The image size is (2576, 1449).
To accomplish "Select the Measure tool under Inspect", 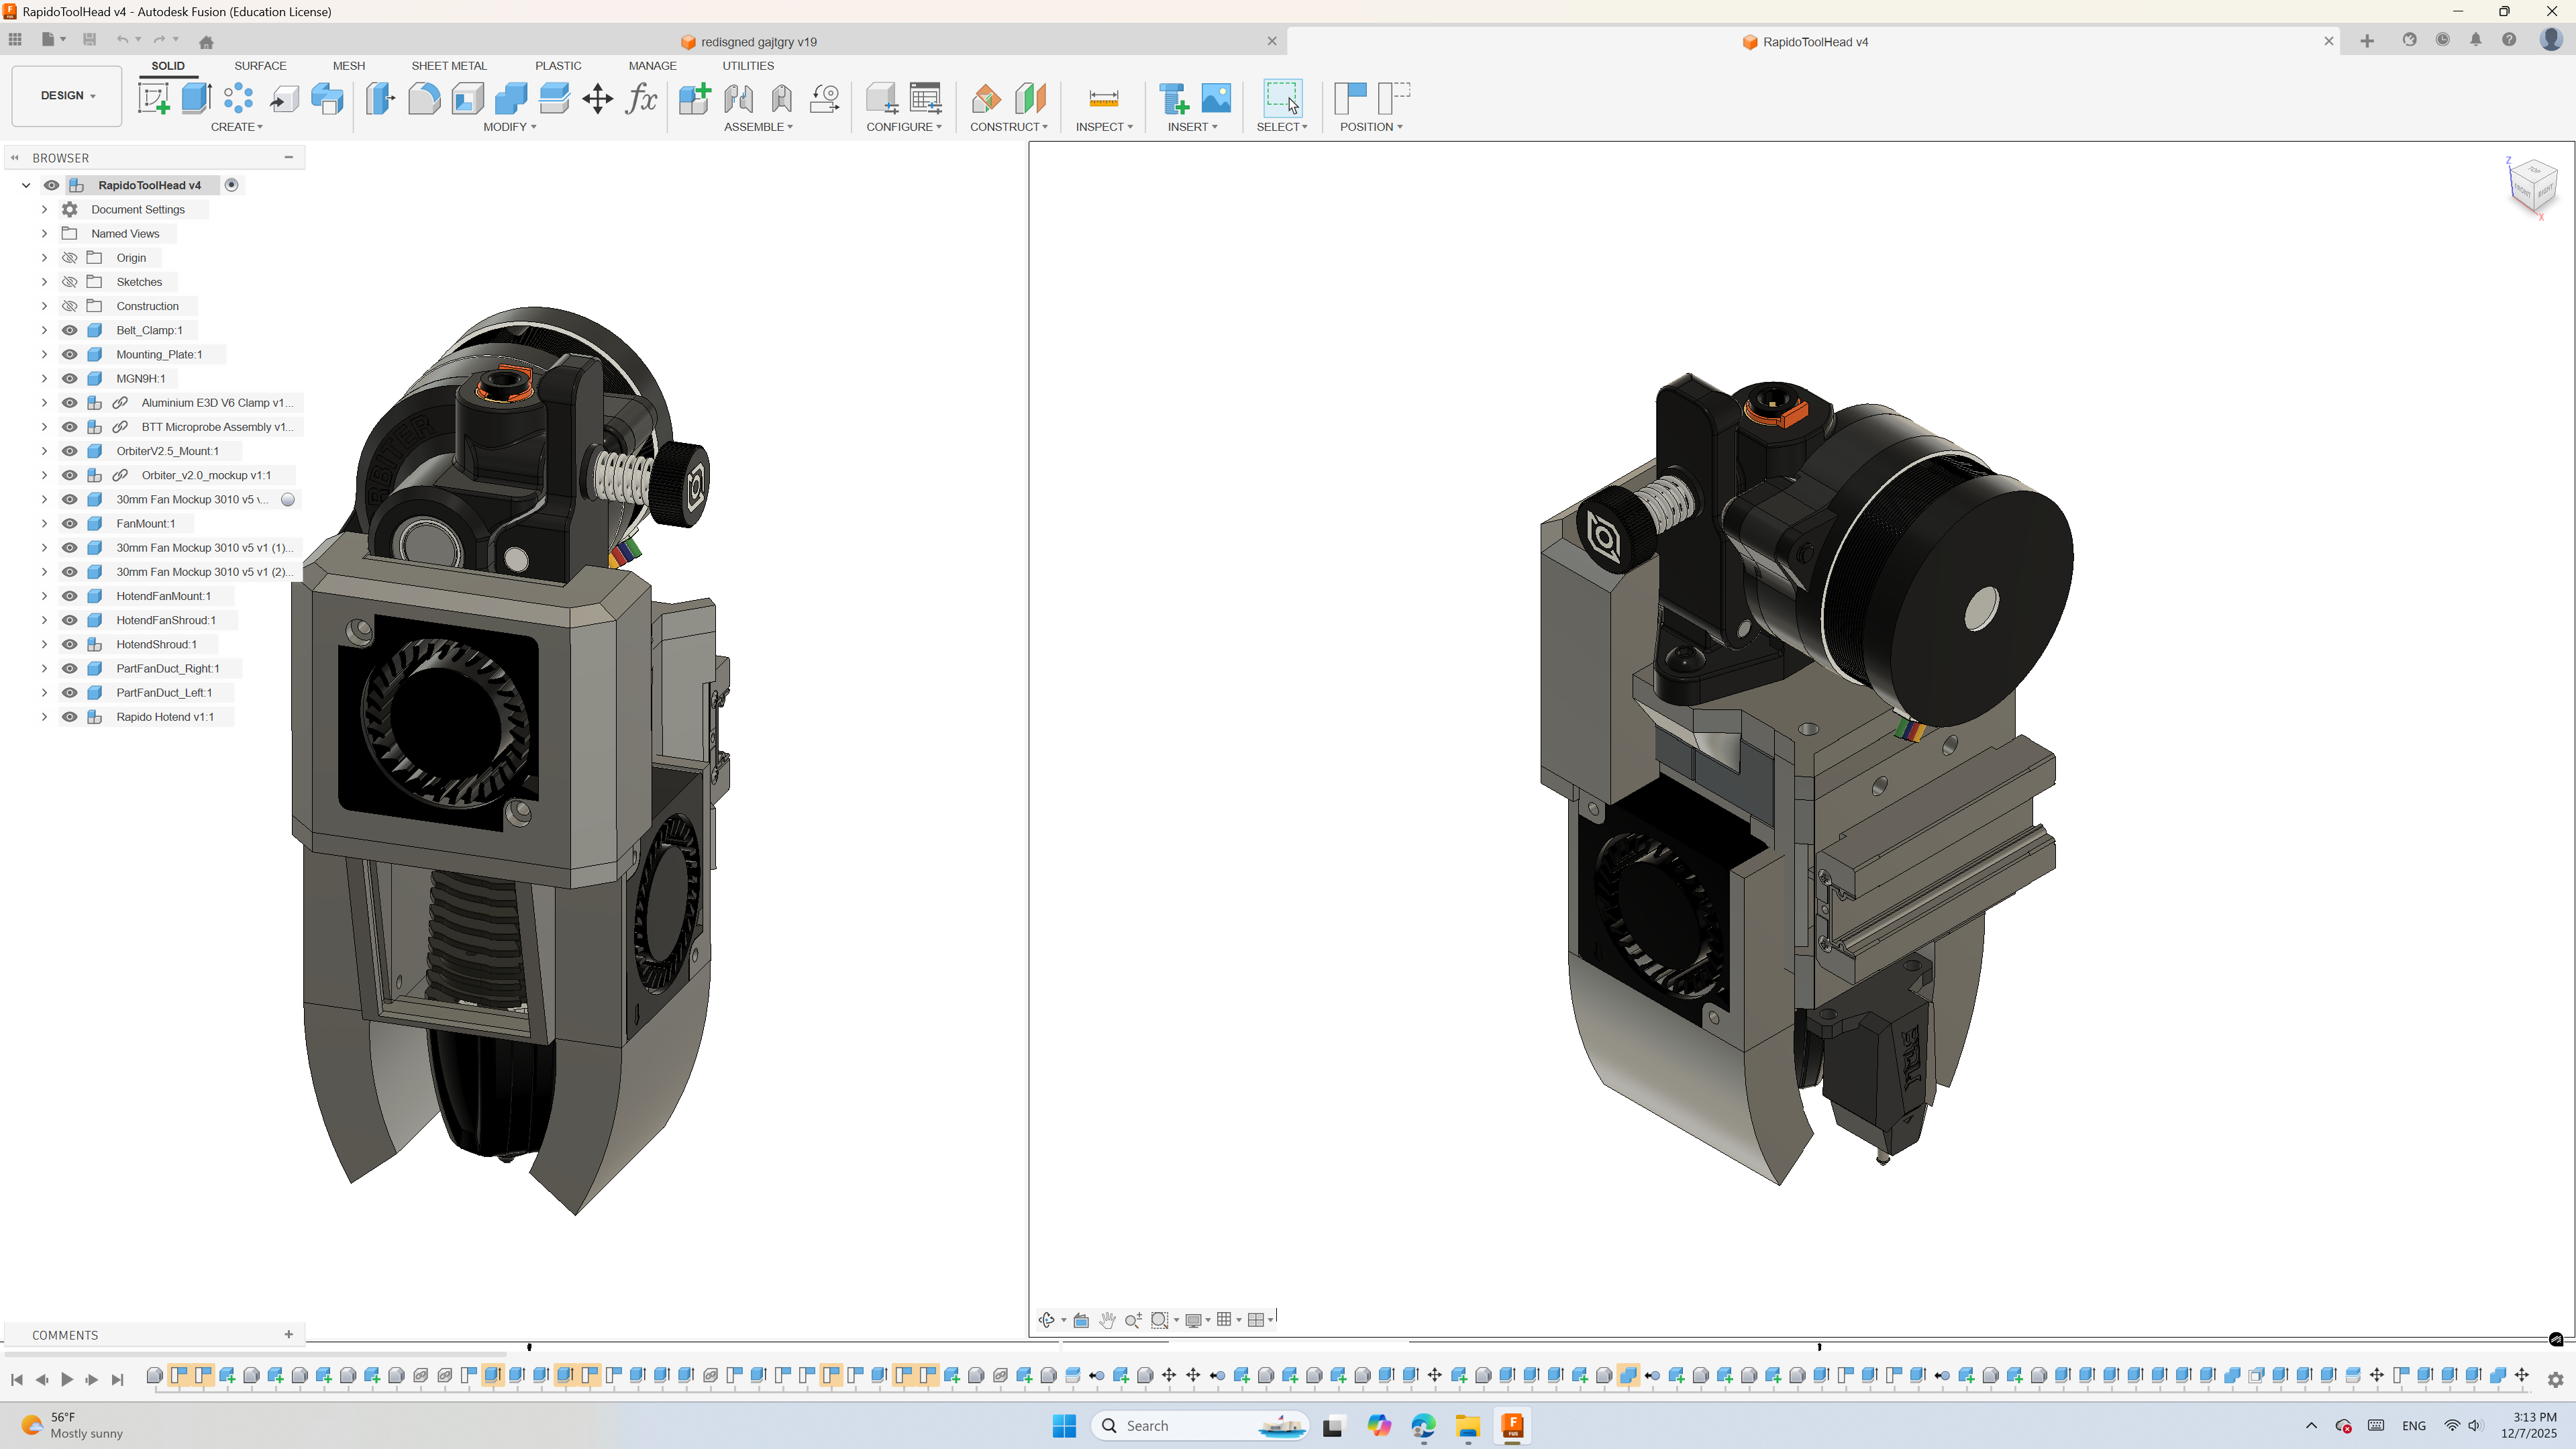I will [x=1103, y=98].
